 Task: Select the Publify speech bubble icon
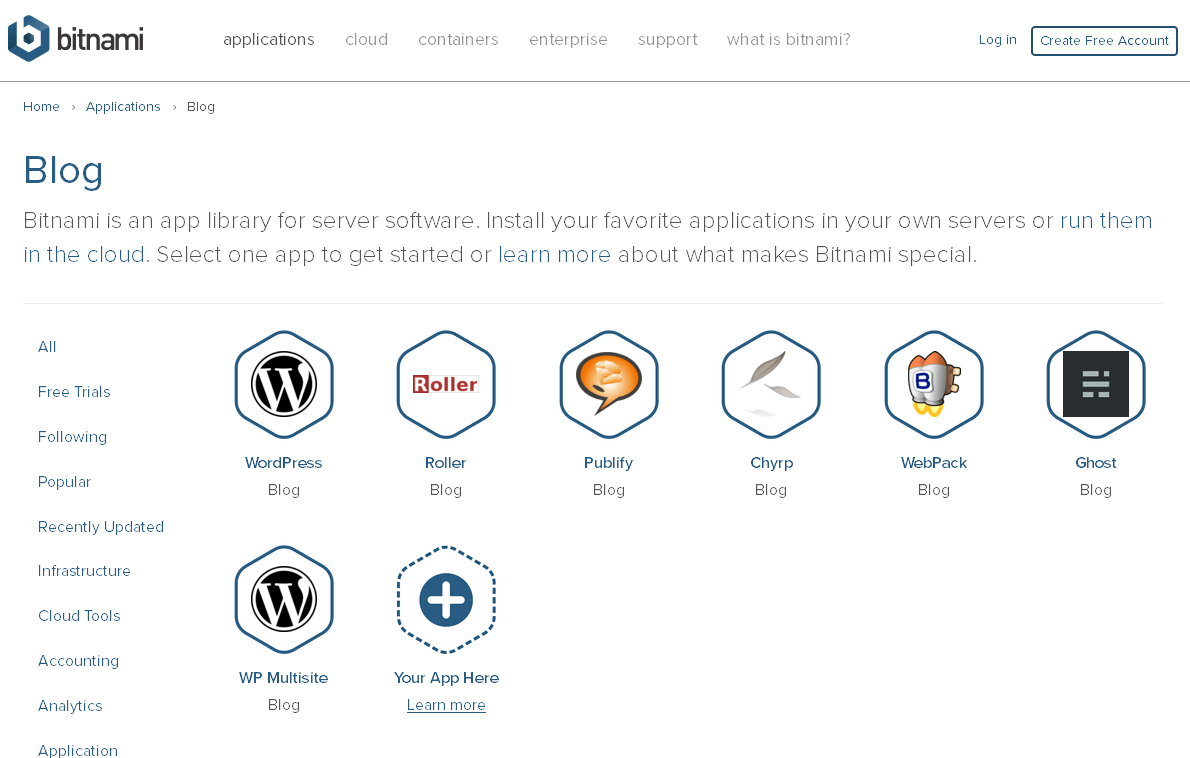click(609, 384)
